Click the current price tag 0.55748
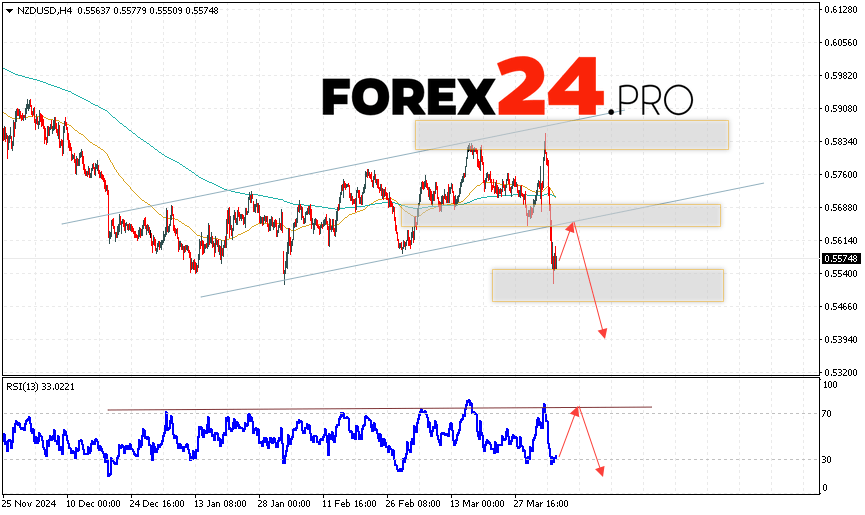The height and width of the screenshot is (515, 865). tap(841, 259)
